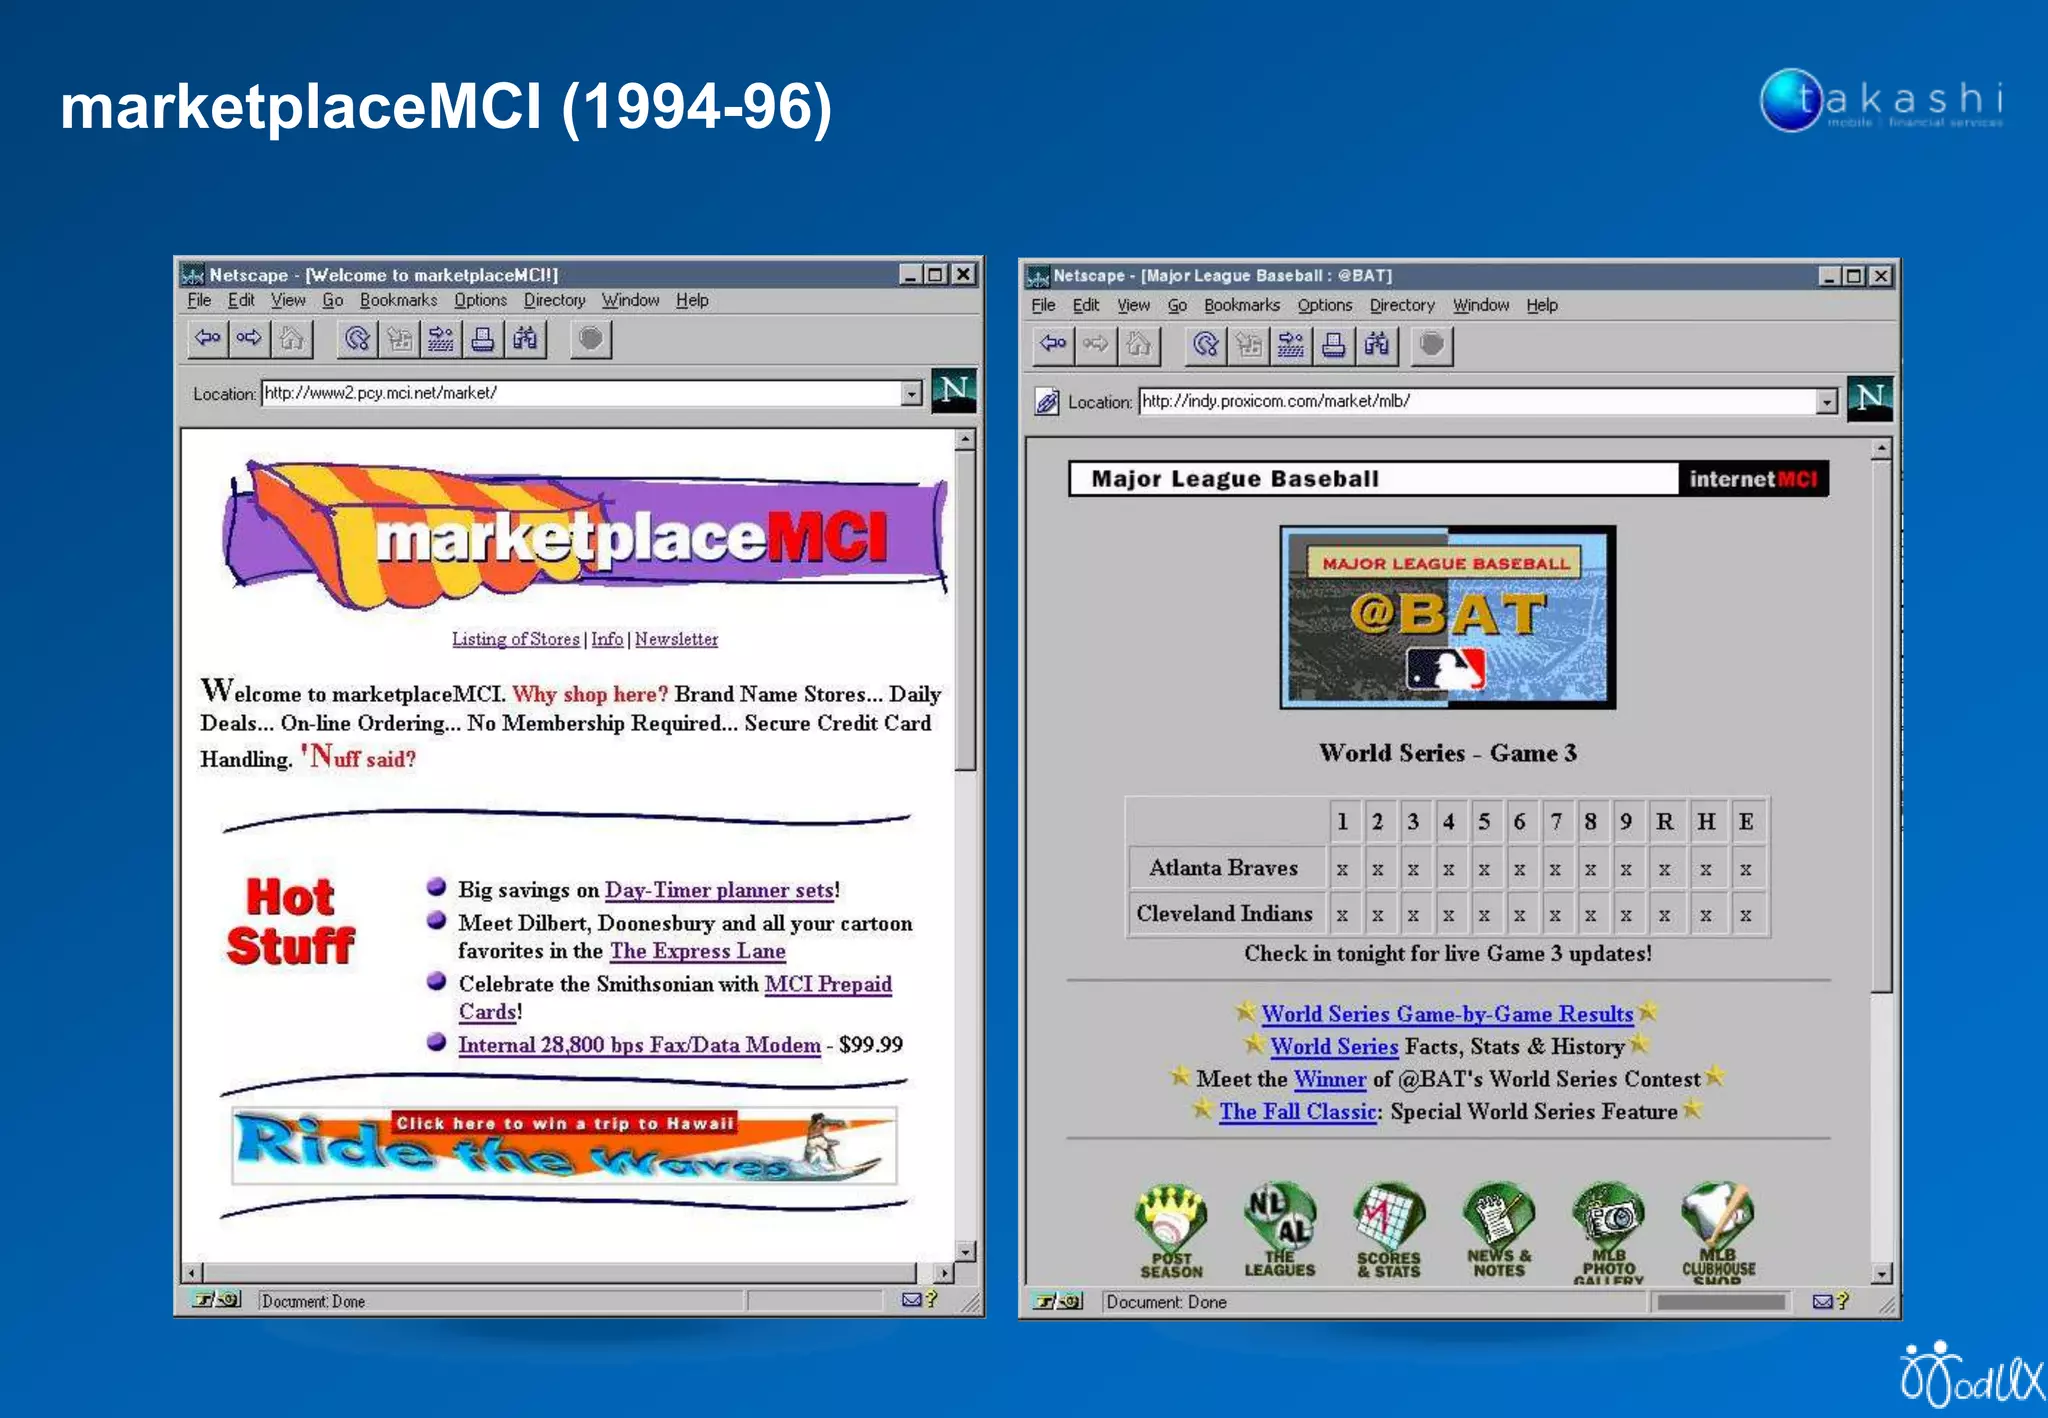The height and width of the screenshot is (1418, 2048).
Task: Open View menu in Baseball window
Action: (x=1133, y=305)
